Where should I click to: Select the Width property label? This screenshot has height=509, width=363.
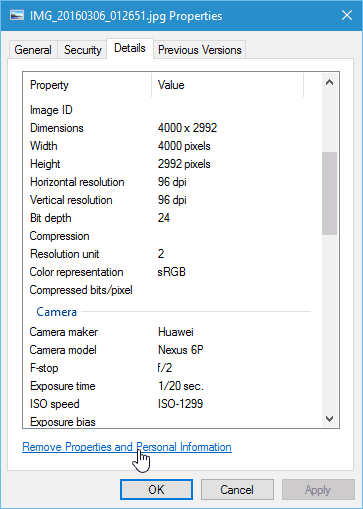pos(44,146)
